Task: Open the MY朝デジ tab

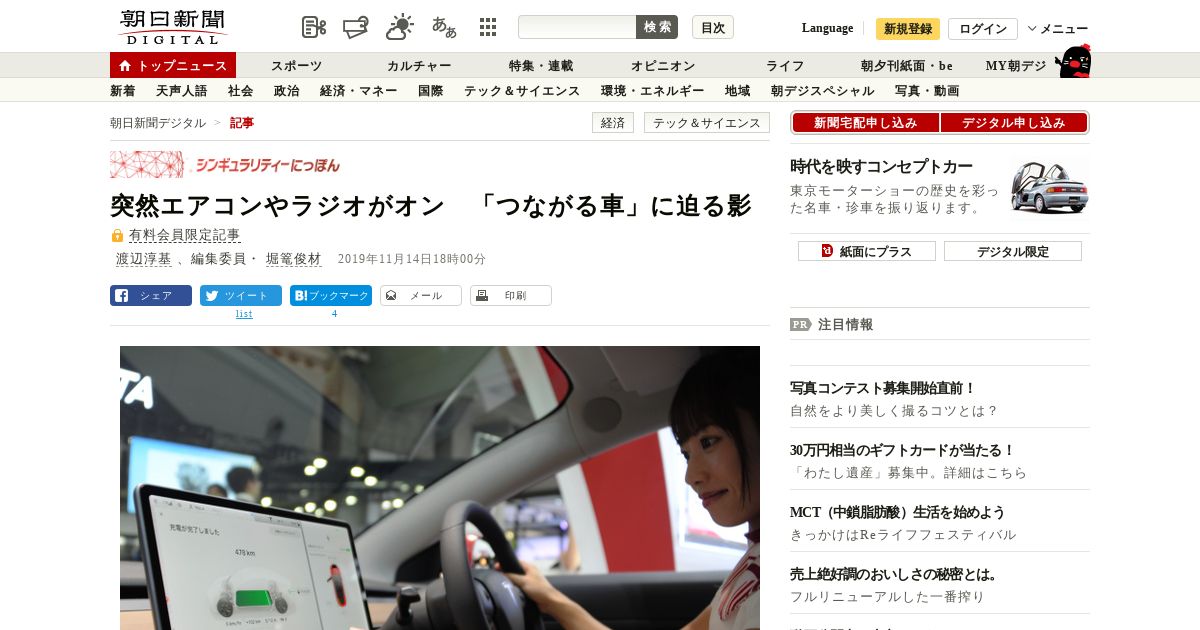Action: point(1016,66)
